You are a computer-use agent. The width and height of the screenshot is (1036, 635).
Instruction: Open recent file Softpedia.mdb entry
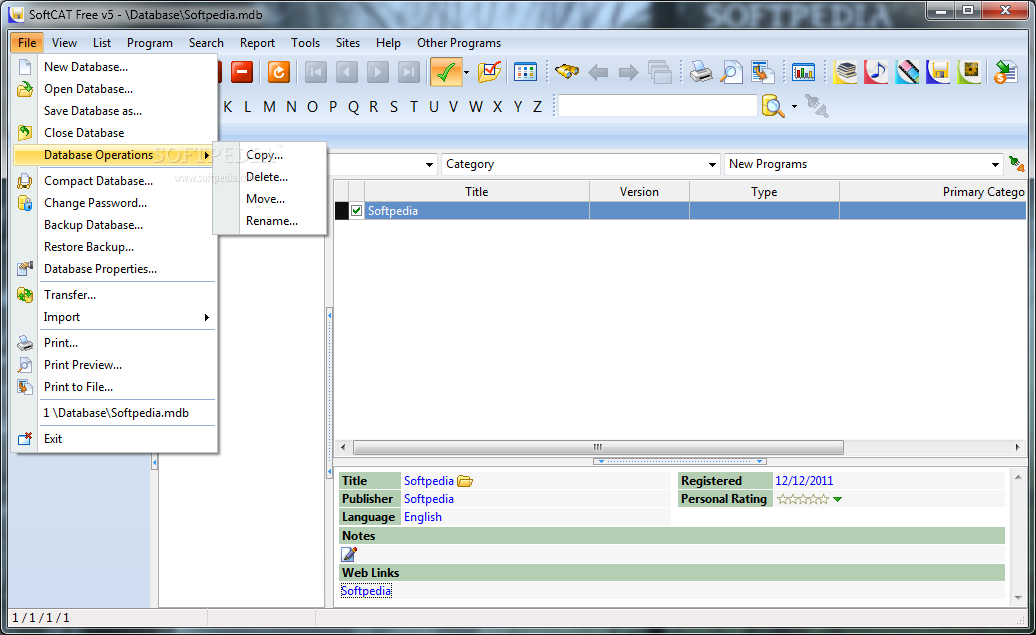pyautogui.click(x=115, y=413)
